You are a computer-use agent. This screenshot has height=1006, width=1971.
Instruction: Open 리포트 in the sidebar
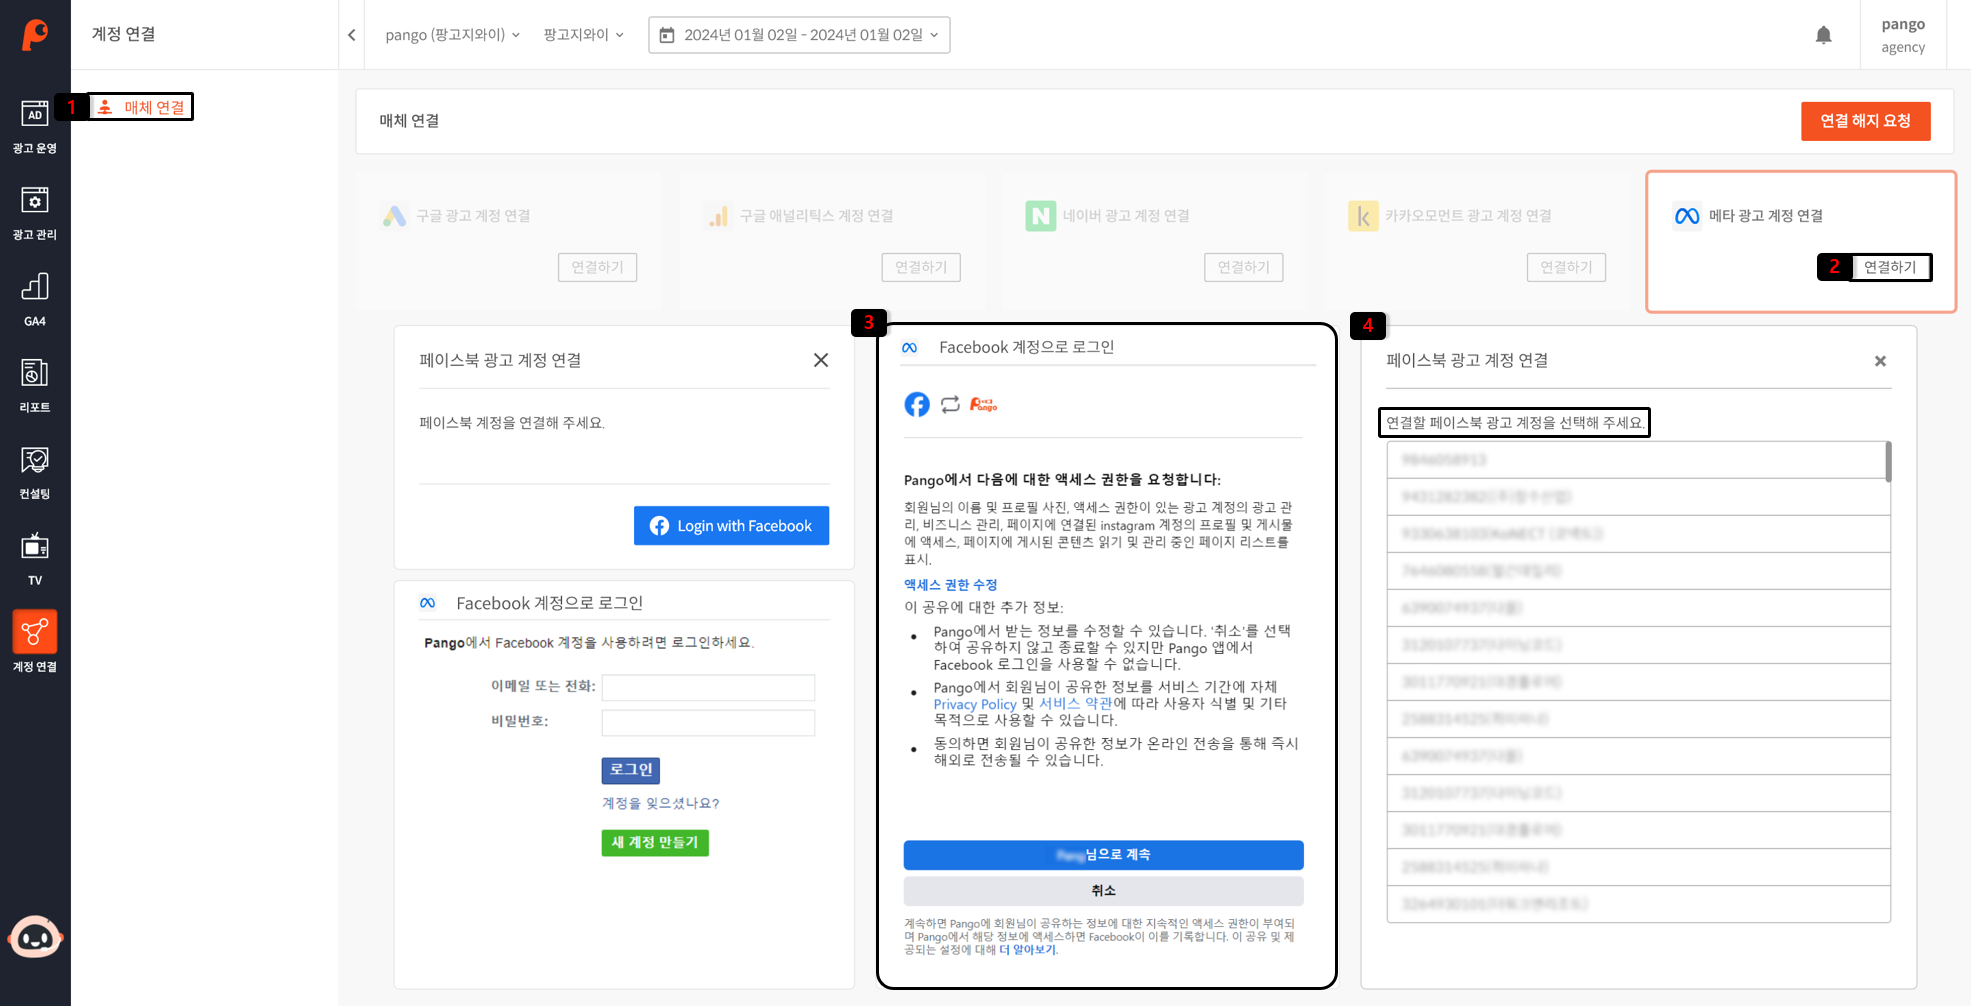coord(35,386)
